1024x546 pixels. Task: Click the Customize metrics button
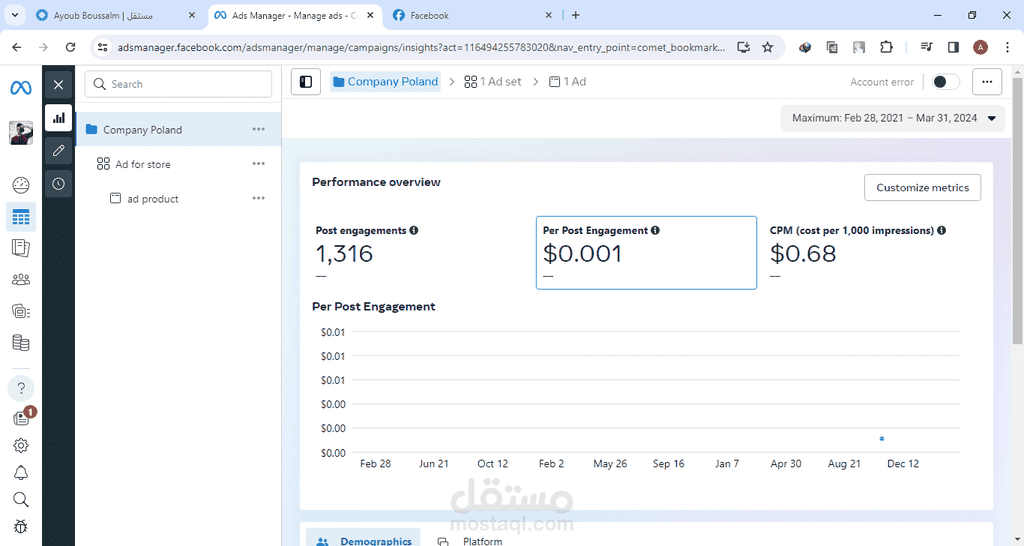coord(922,187)
